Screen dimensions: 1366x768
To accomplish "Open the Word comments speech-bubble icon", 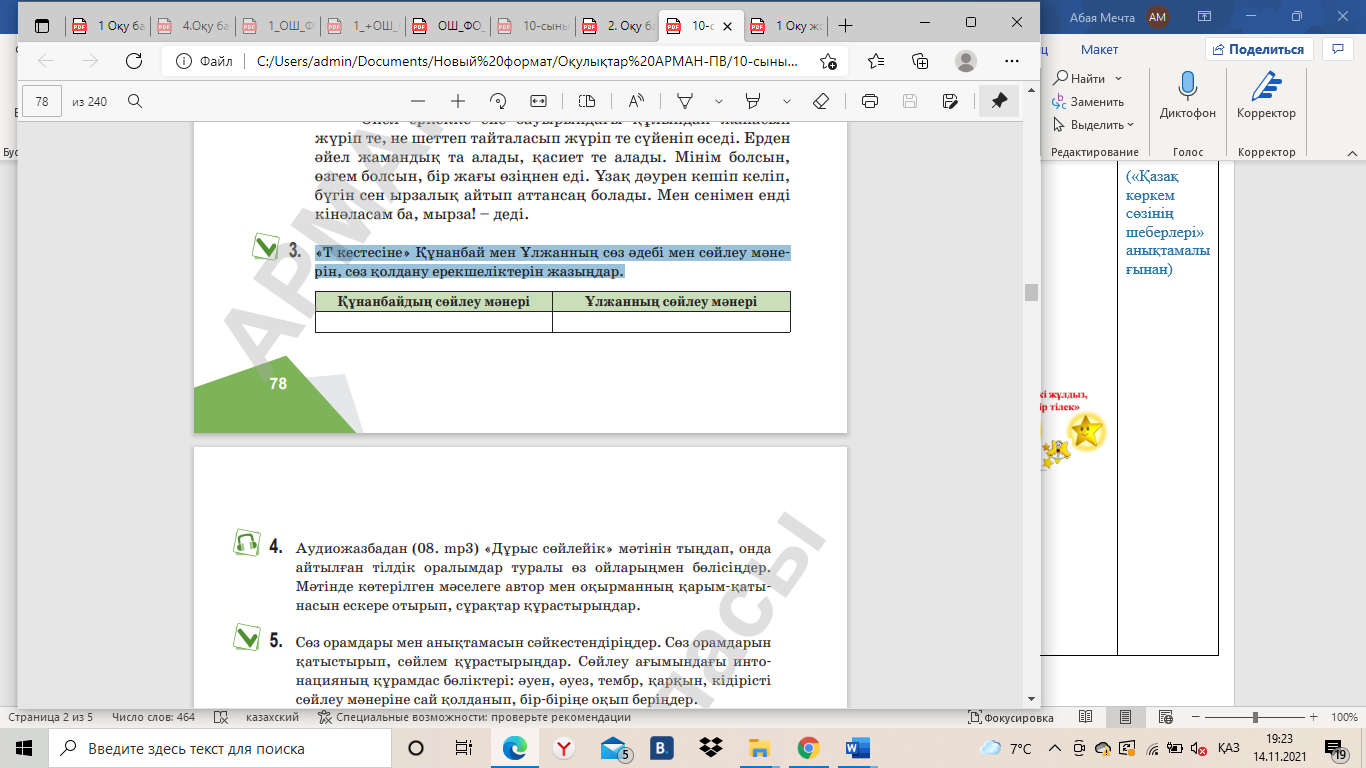I will pos(1337,49).
